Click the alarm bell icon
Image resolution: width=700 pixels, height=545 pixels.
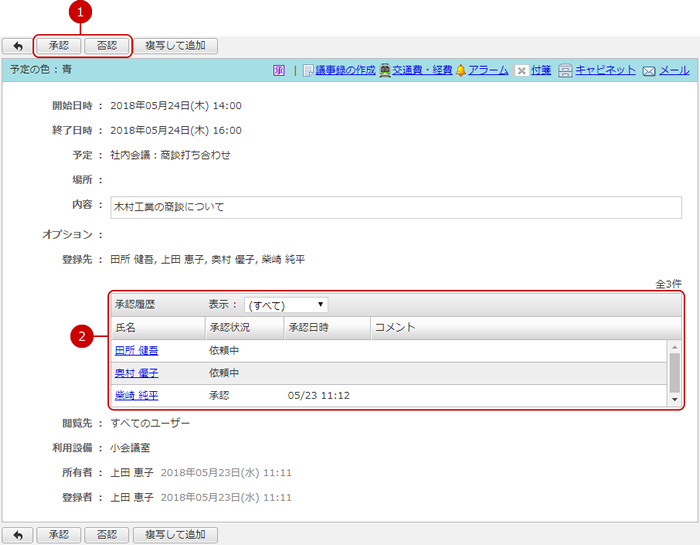click(461, 71)
